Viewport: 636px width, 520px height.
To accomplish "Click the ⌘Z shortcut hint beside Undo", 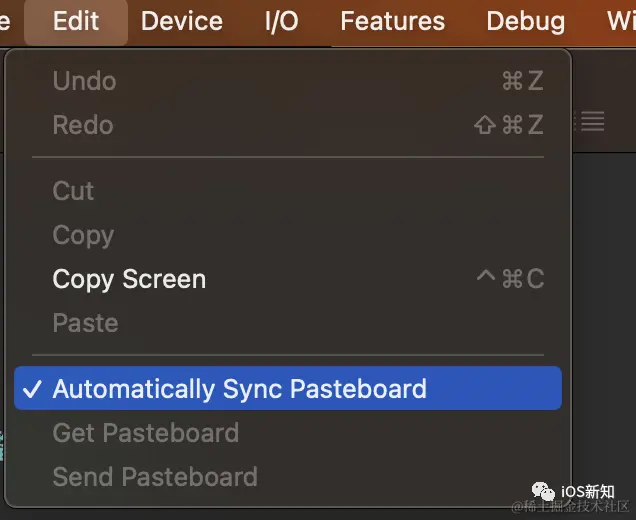I will click(x=522, y=81).
